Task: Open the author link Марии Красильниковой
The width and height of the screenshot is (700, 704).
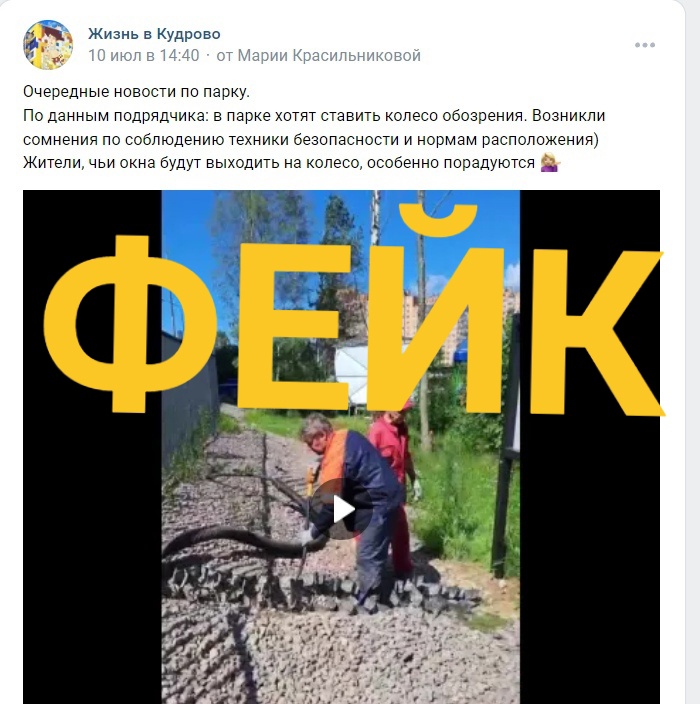Action: point(329,56)
